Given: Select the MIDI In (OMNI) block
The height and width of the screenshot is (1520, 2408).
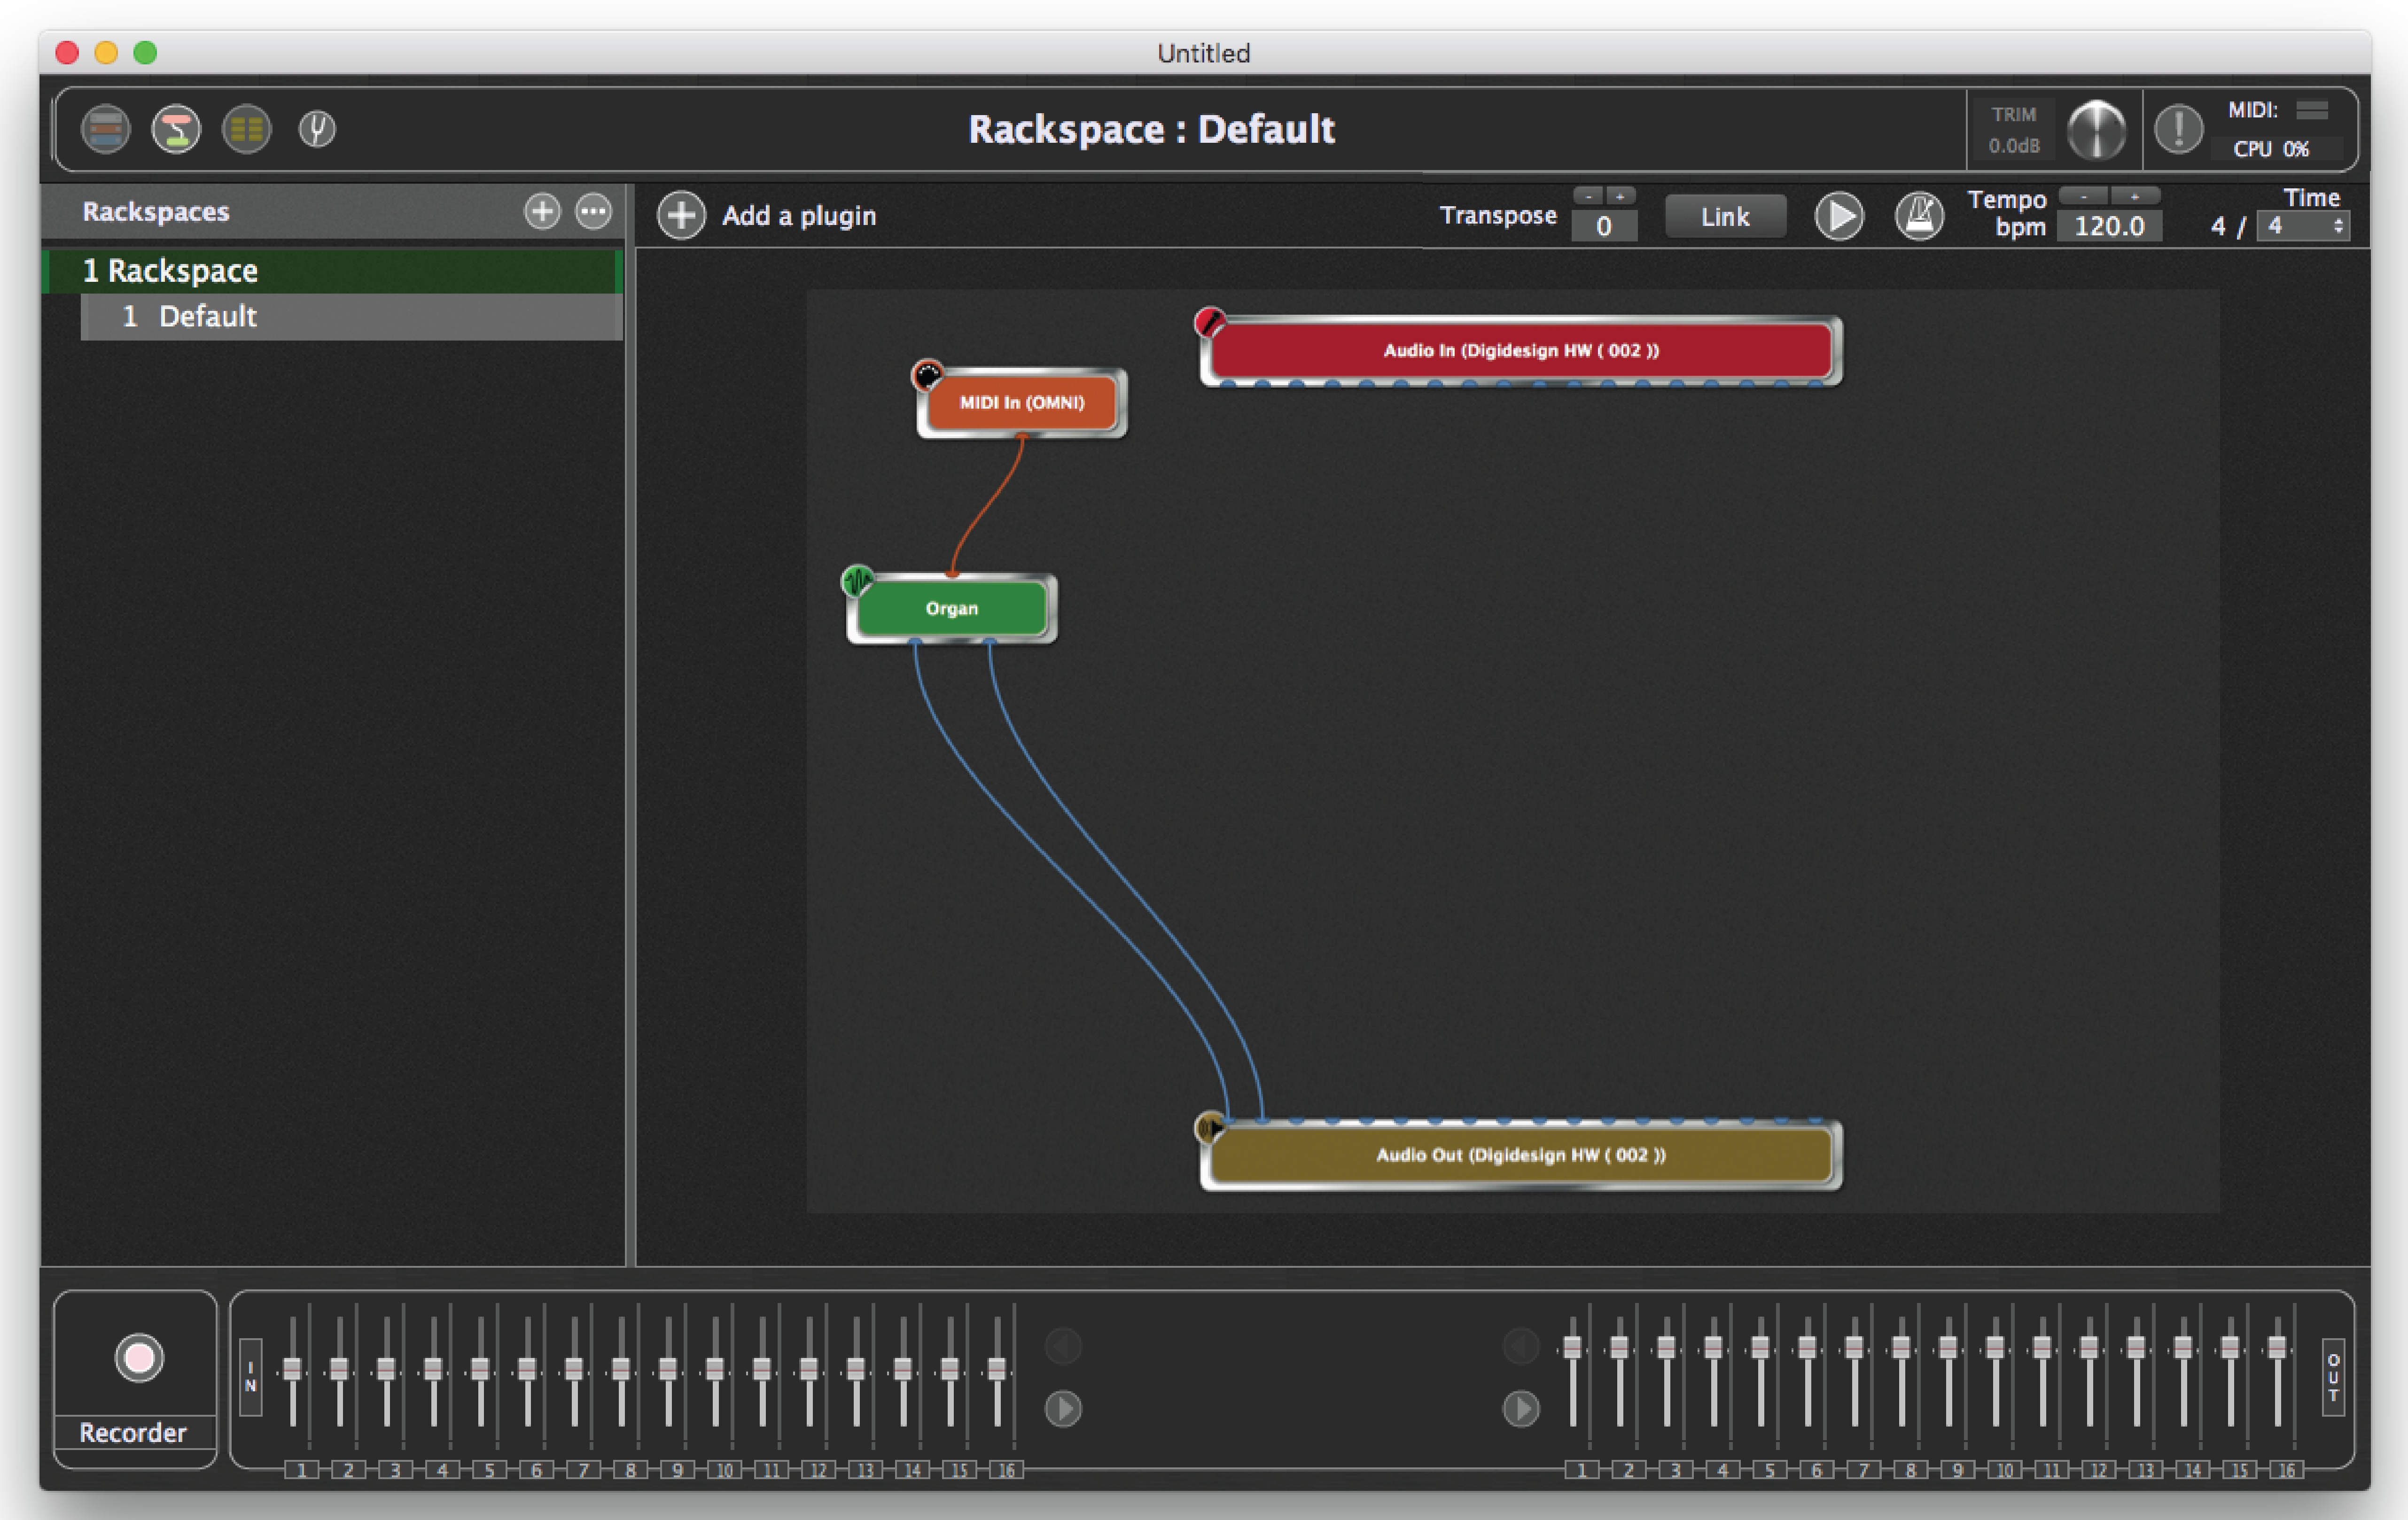Looking at the screenshot, I should pyautogui.click(x=1022, y=403).
